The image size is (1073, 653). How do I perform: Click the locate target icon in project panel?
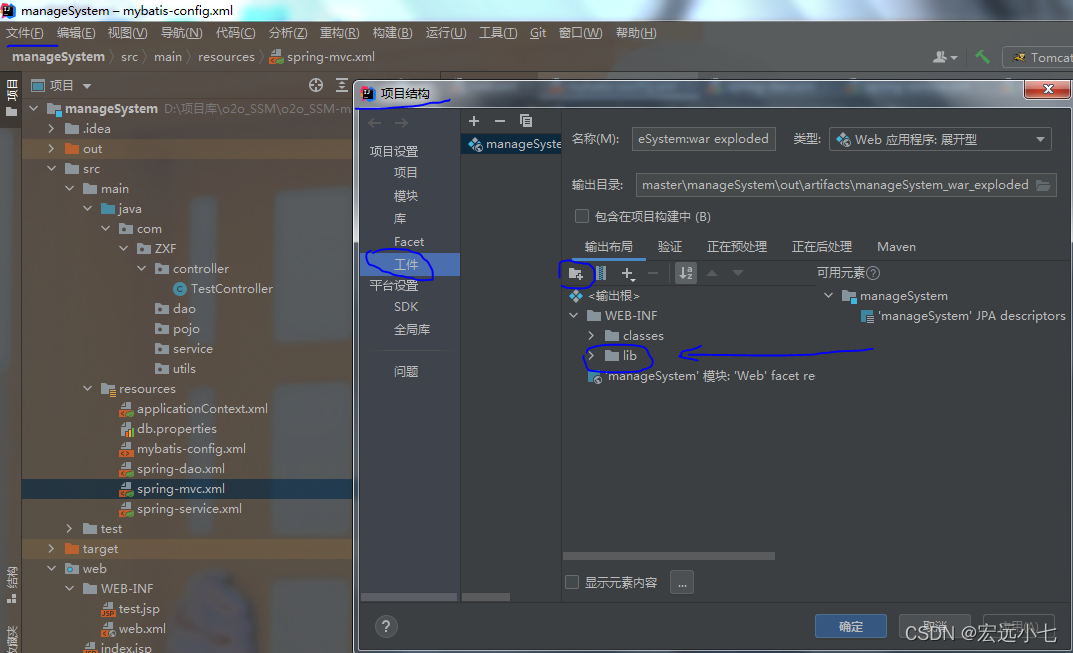(315, 85)
